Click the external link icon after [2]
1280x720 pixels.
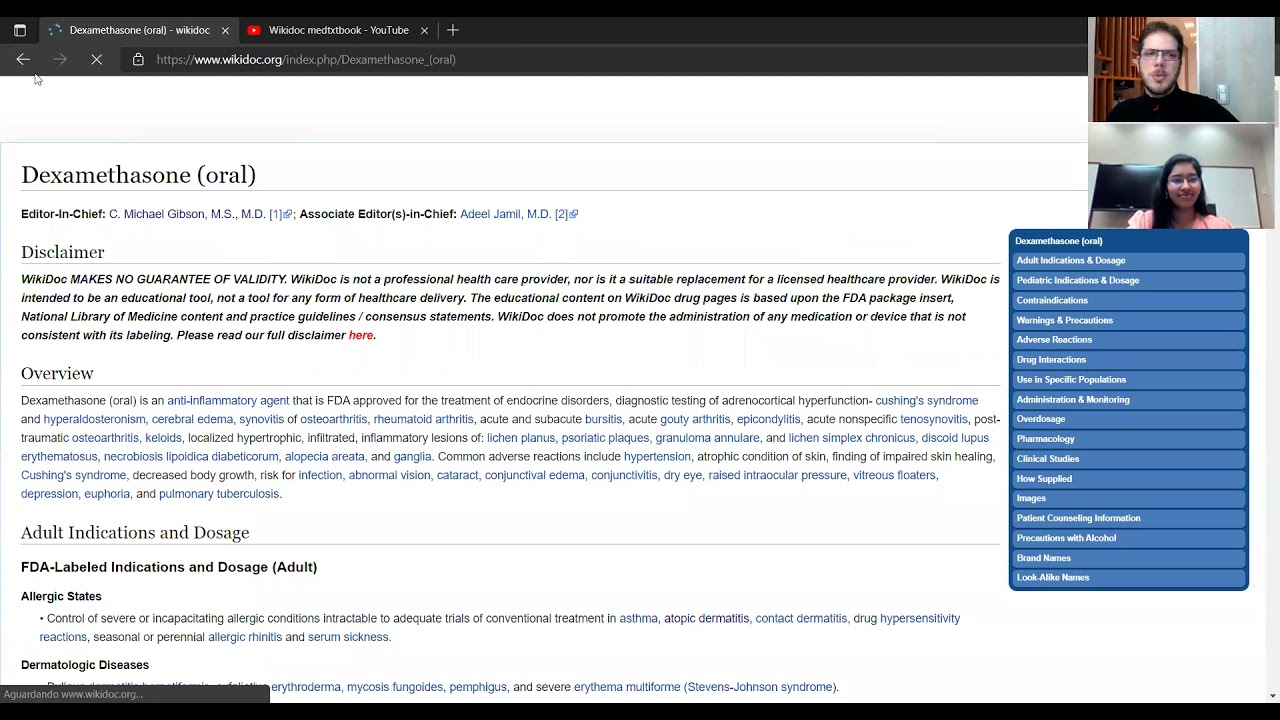pos(573,214)
